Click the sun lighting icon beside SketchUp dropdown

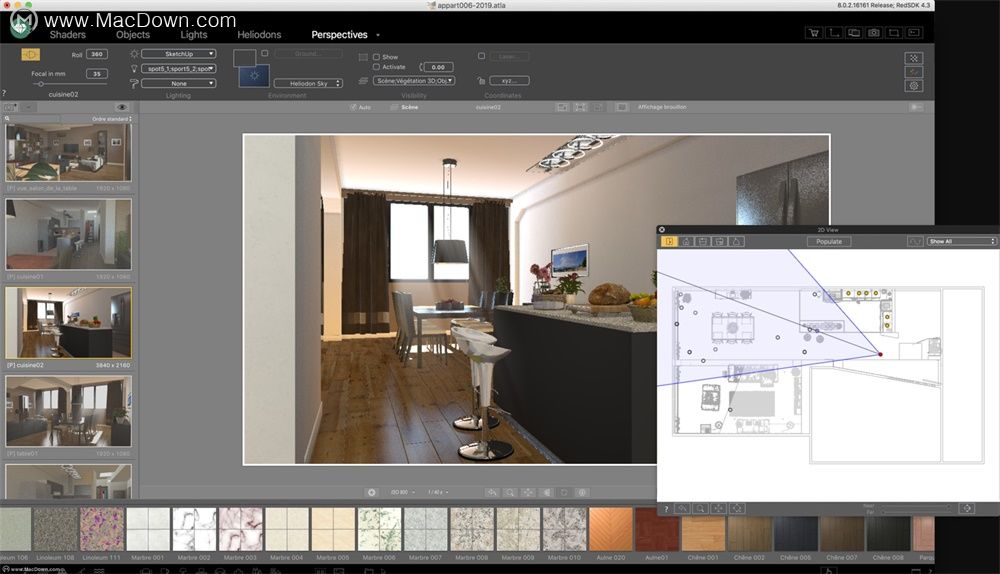[x=134, y=54]
